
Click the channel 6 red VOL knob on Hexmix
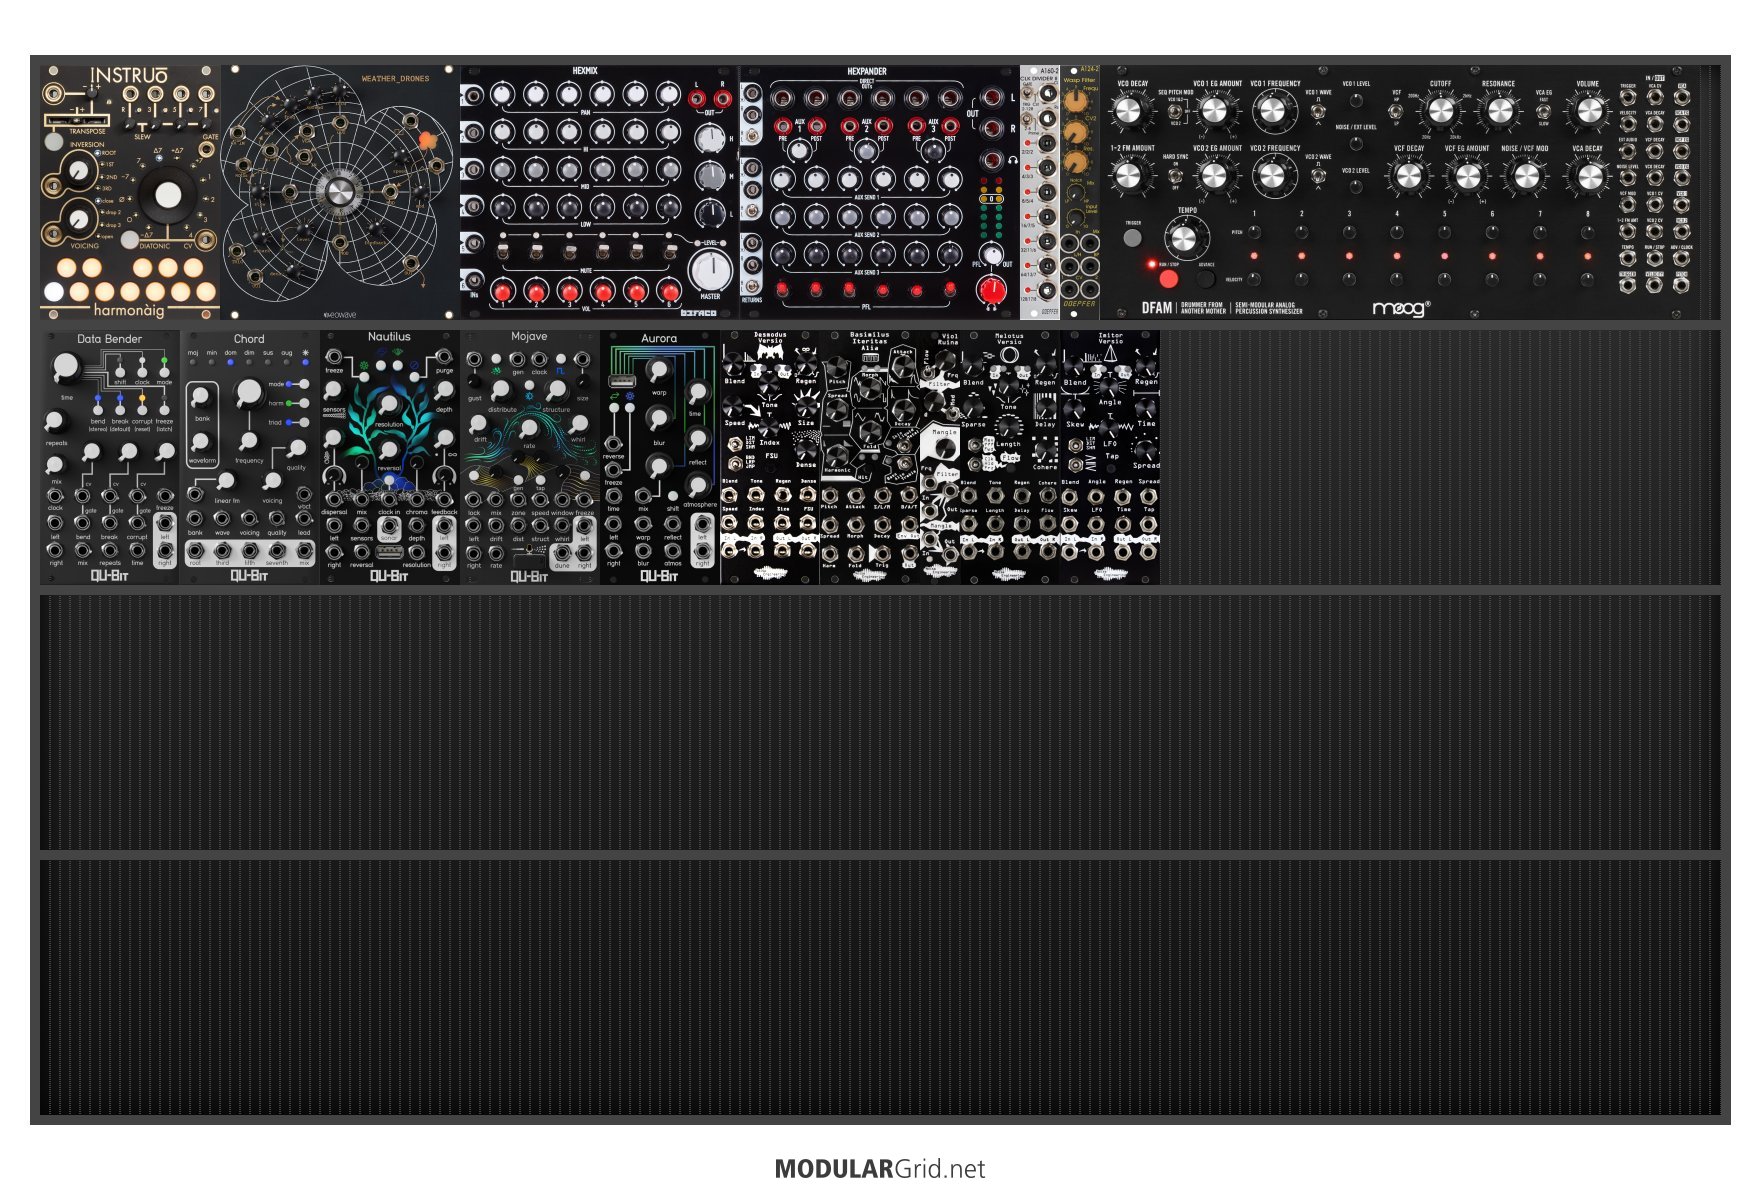pos(670,292)
